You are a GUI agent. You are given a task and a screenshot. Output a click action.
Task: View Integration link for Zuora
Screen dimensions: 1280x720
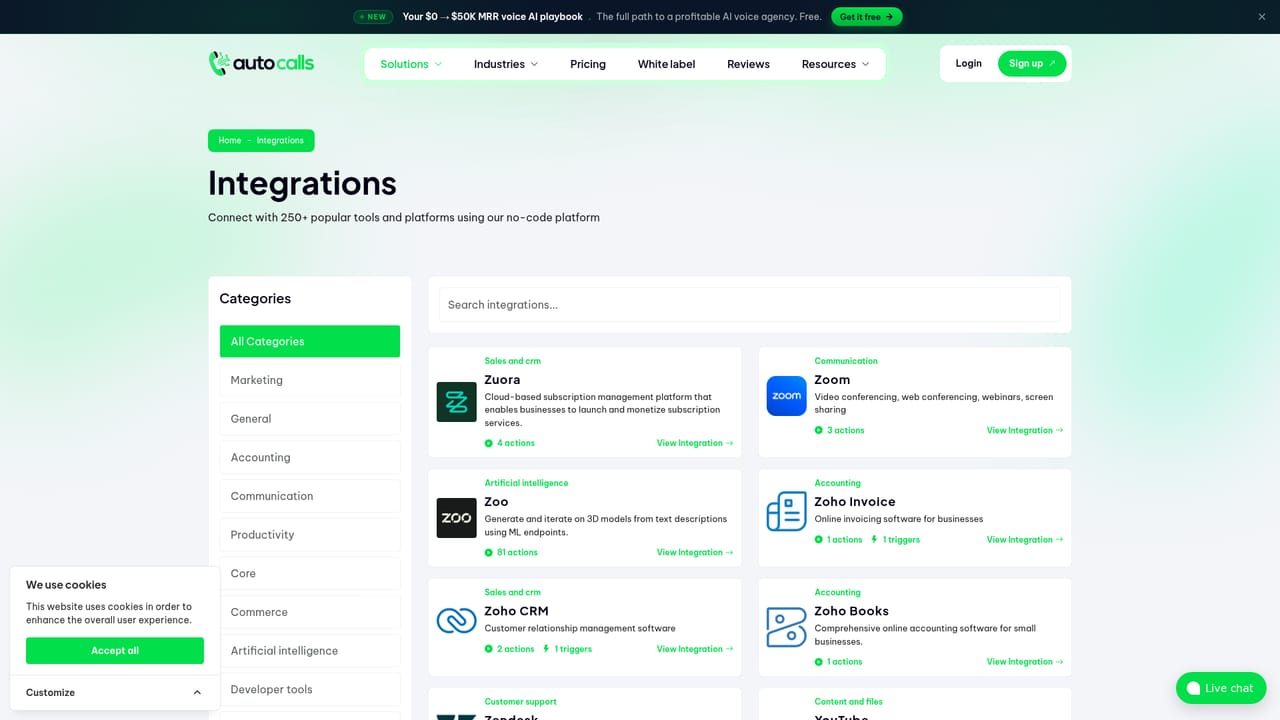click(x=695, y=443)
